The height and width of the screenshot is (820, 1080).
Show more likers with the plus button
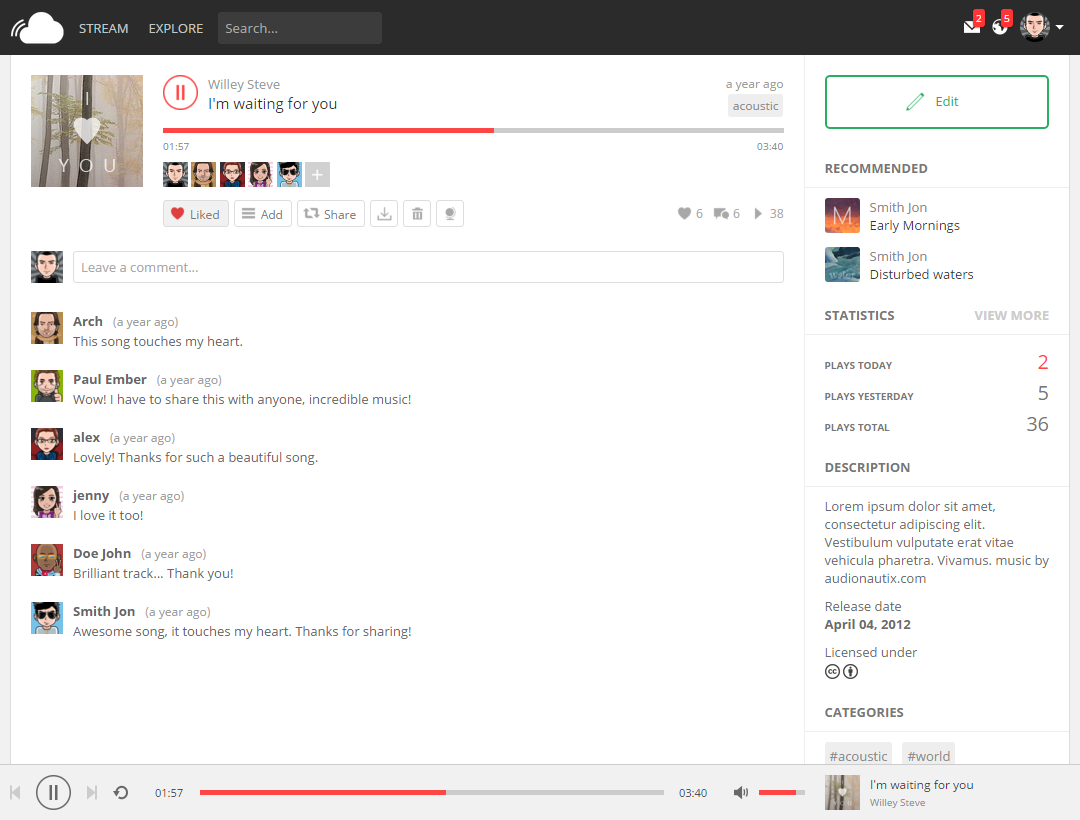tap(318, 174)
